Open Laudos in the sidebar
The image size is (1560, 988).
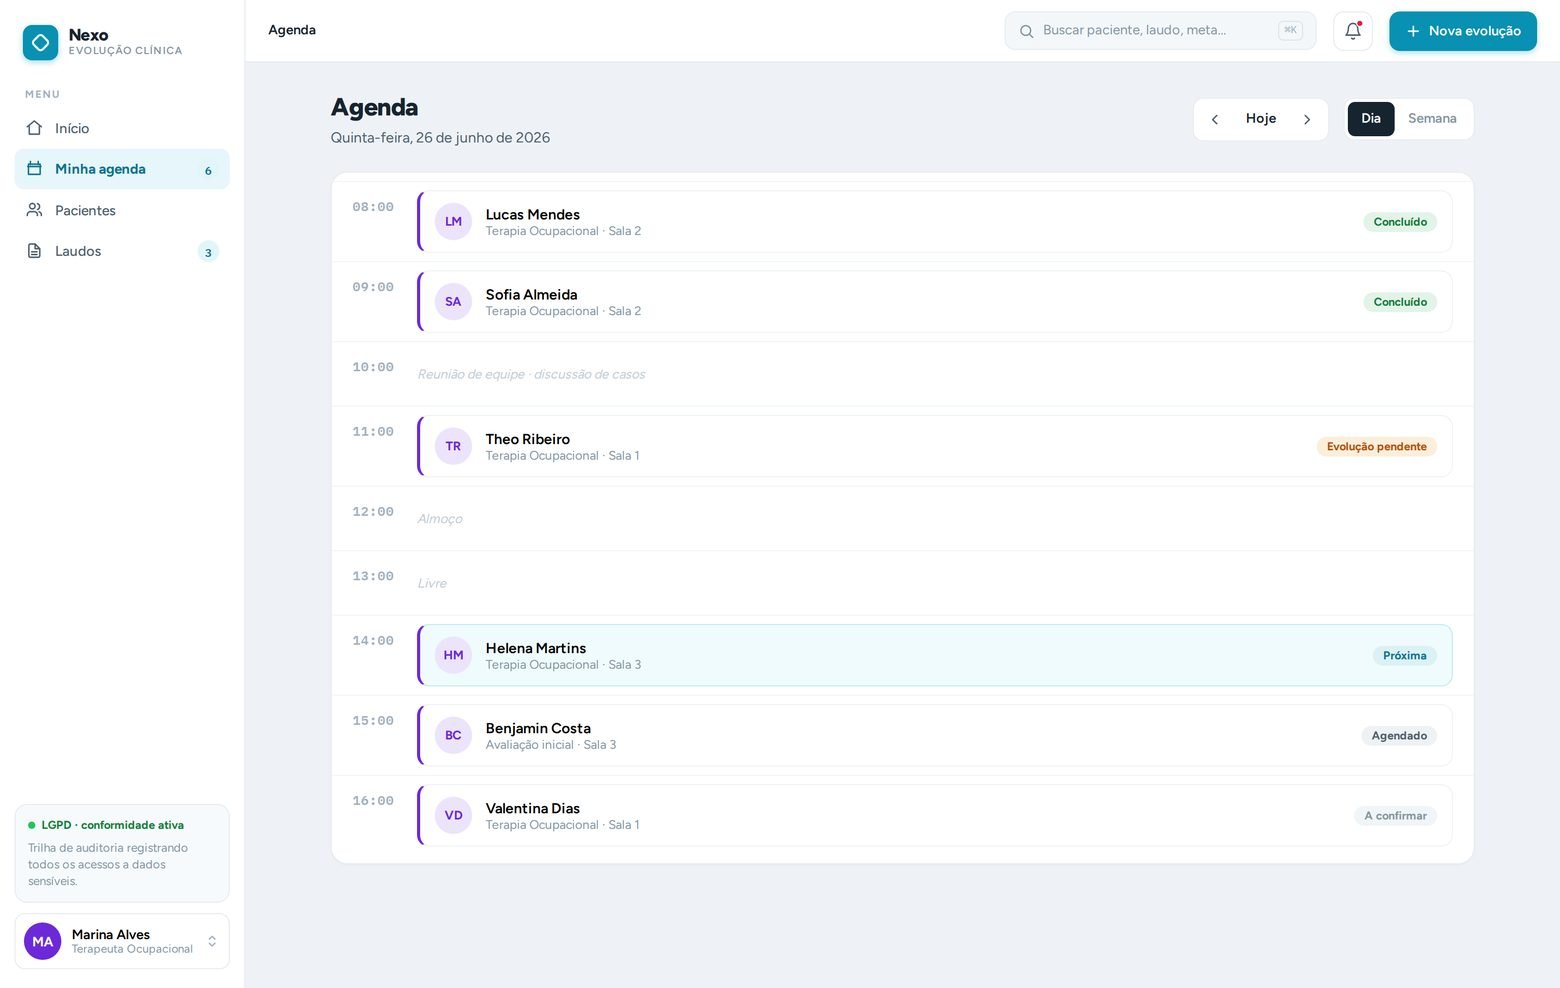[122, 251]
